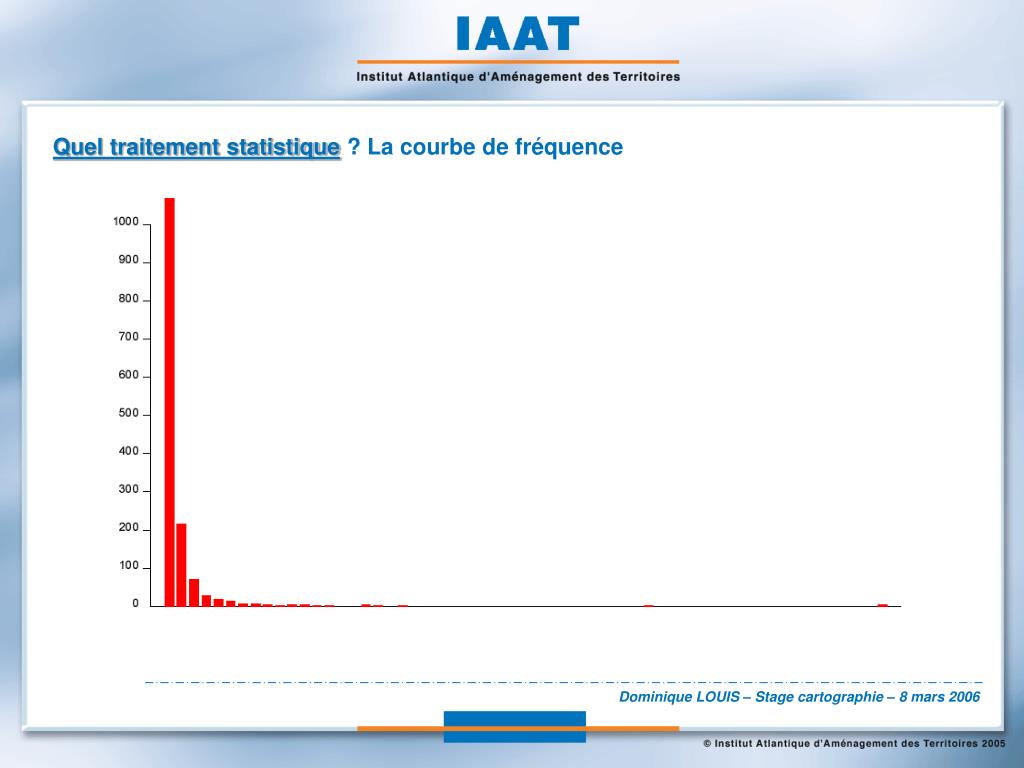This screenshot has width=1024, height=768.
Task: Click the y-axis label '0'
Action: 136,604
